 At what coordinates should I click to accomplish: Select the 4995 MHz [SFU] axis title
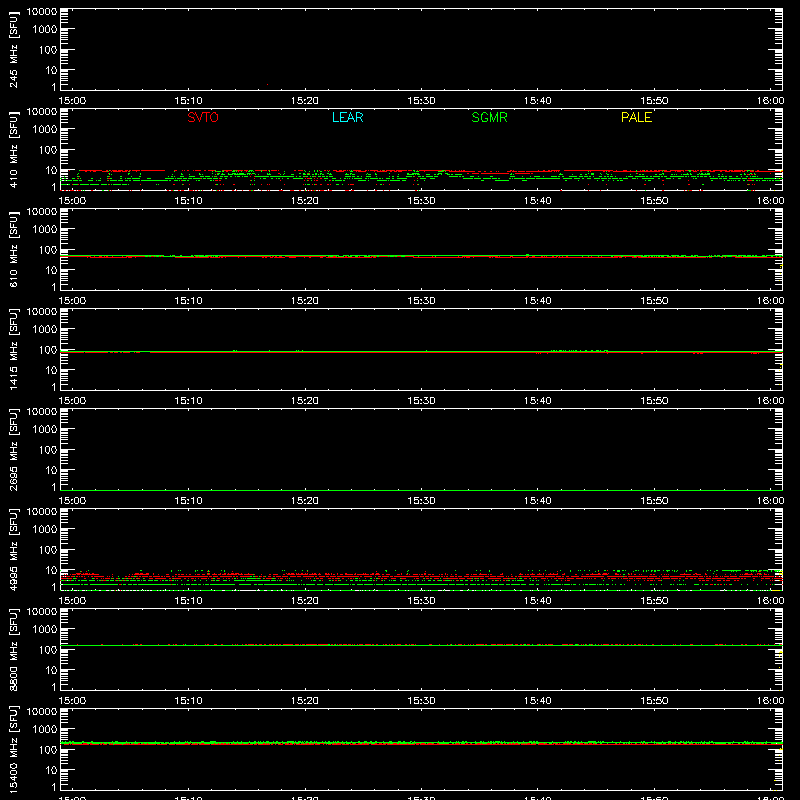tap(14, 549)
